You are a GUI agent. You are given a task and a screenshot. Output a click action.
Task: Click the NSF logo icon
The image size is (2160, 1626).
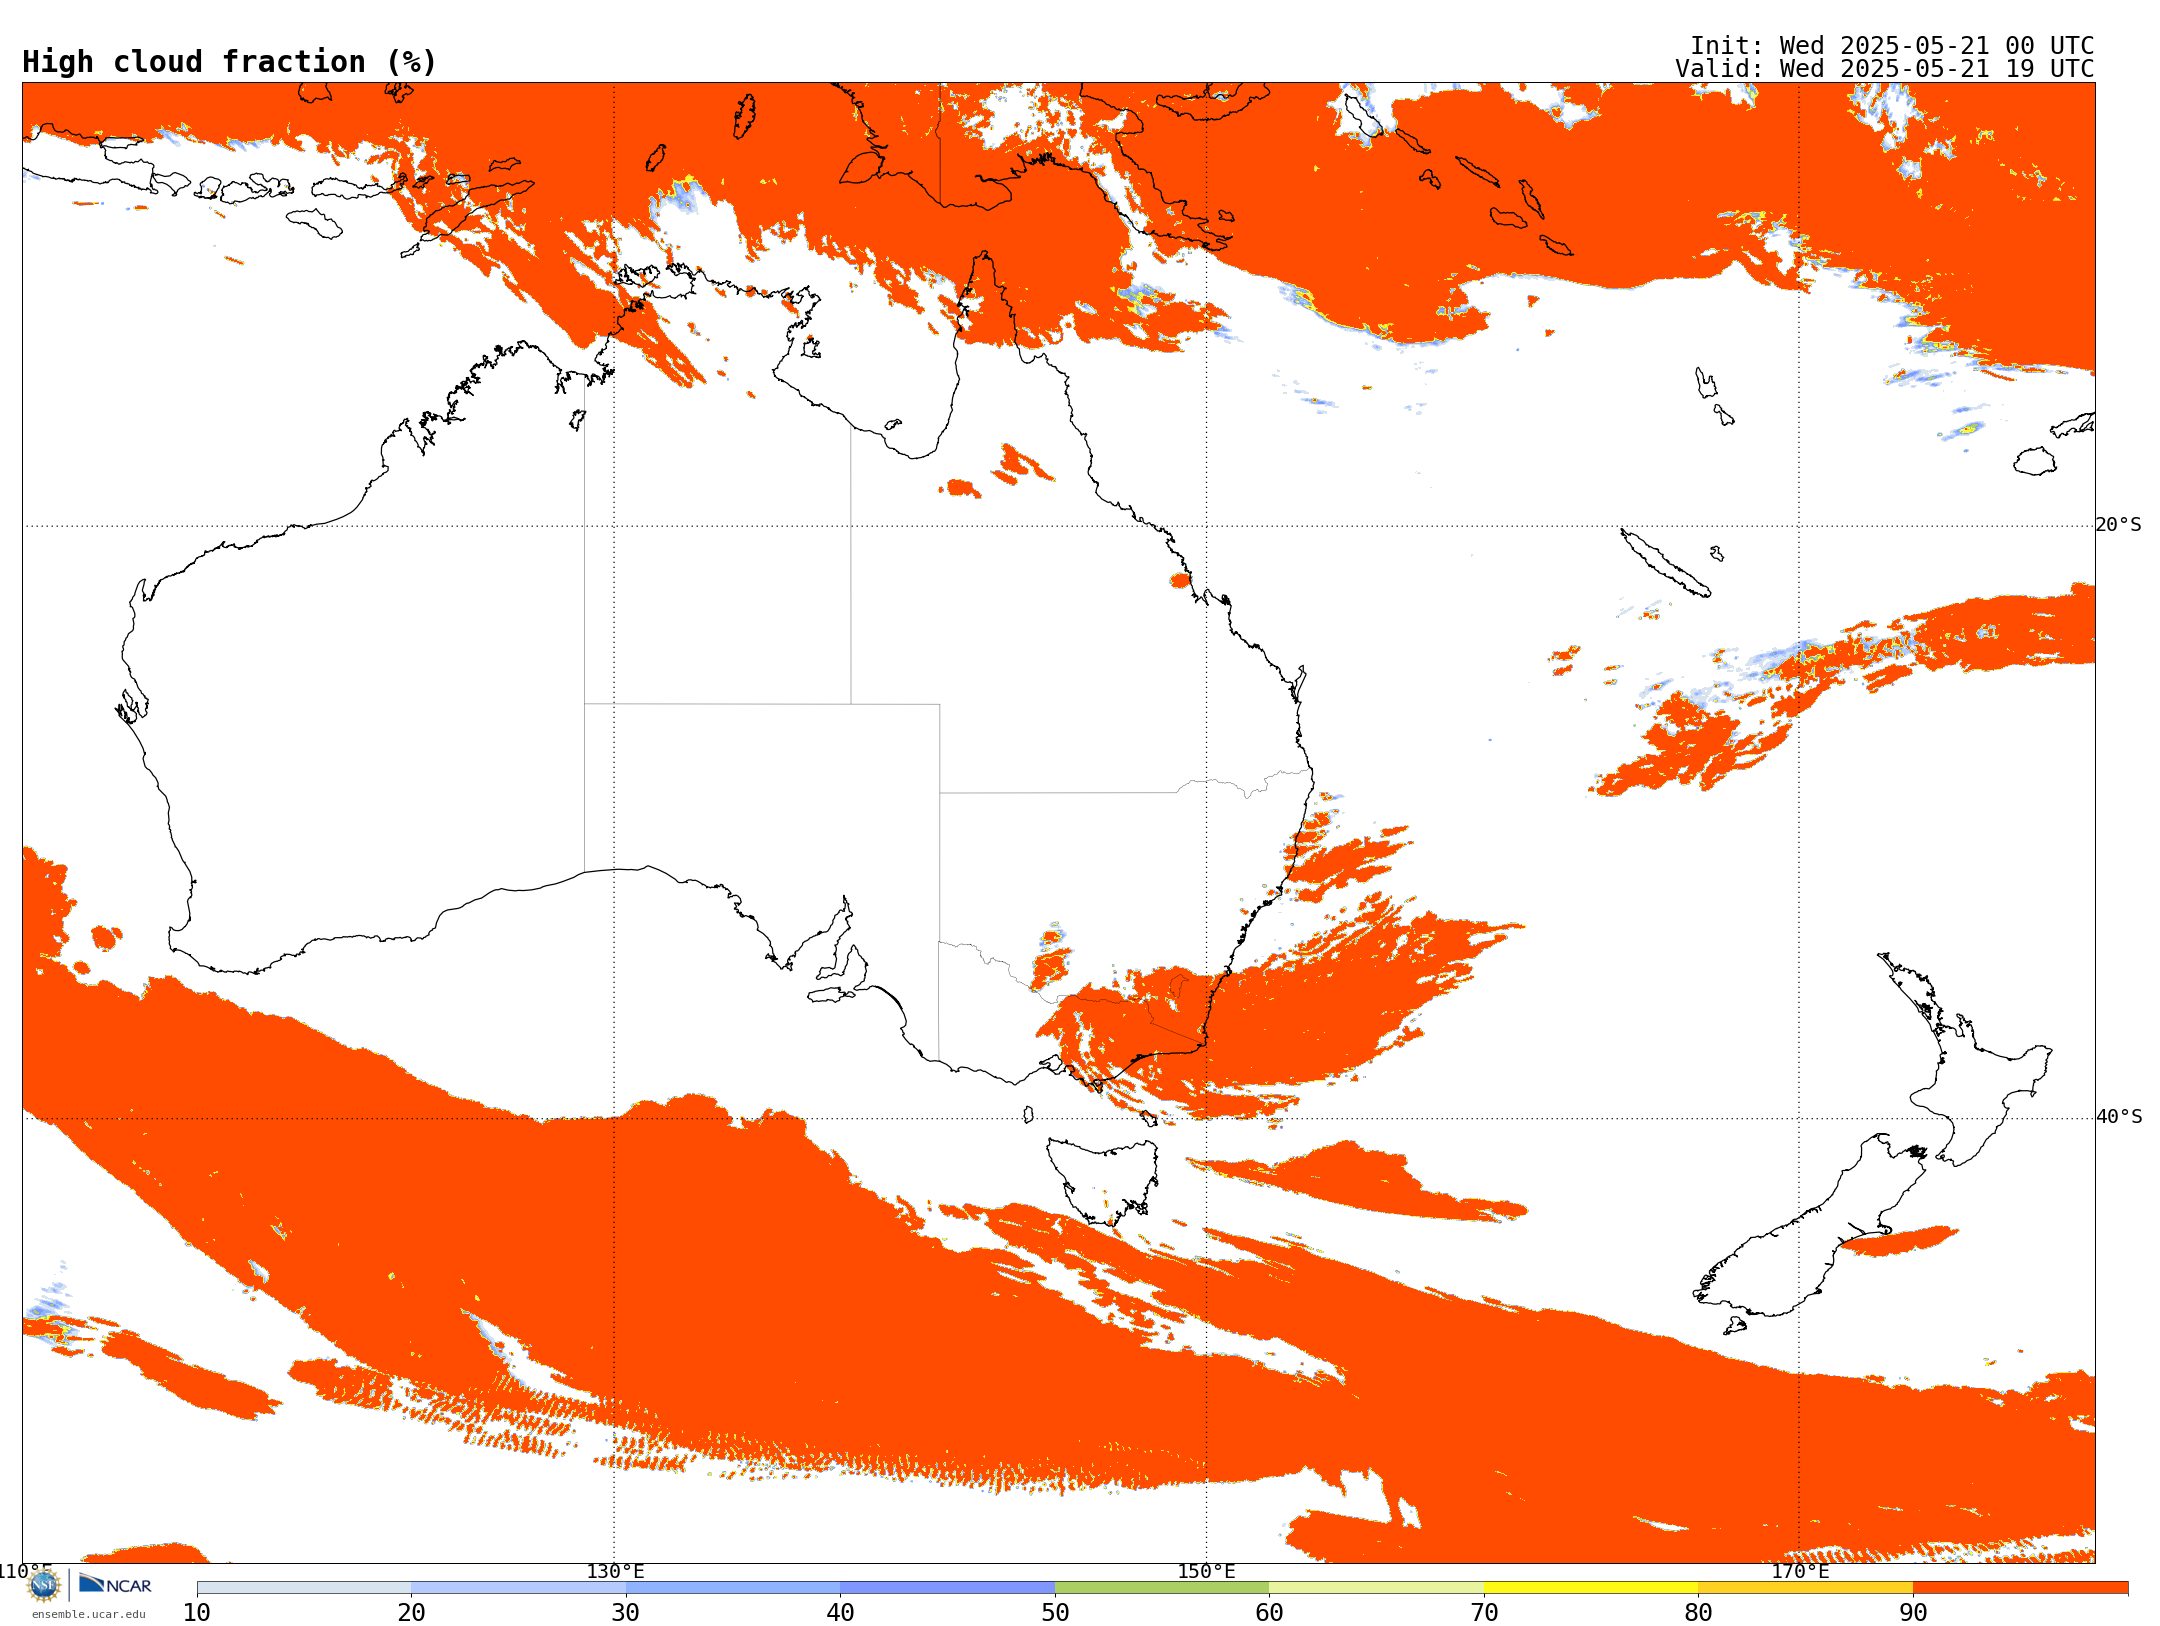pyautogui.click(x=44, y=1585)
